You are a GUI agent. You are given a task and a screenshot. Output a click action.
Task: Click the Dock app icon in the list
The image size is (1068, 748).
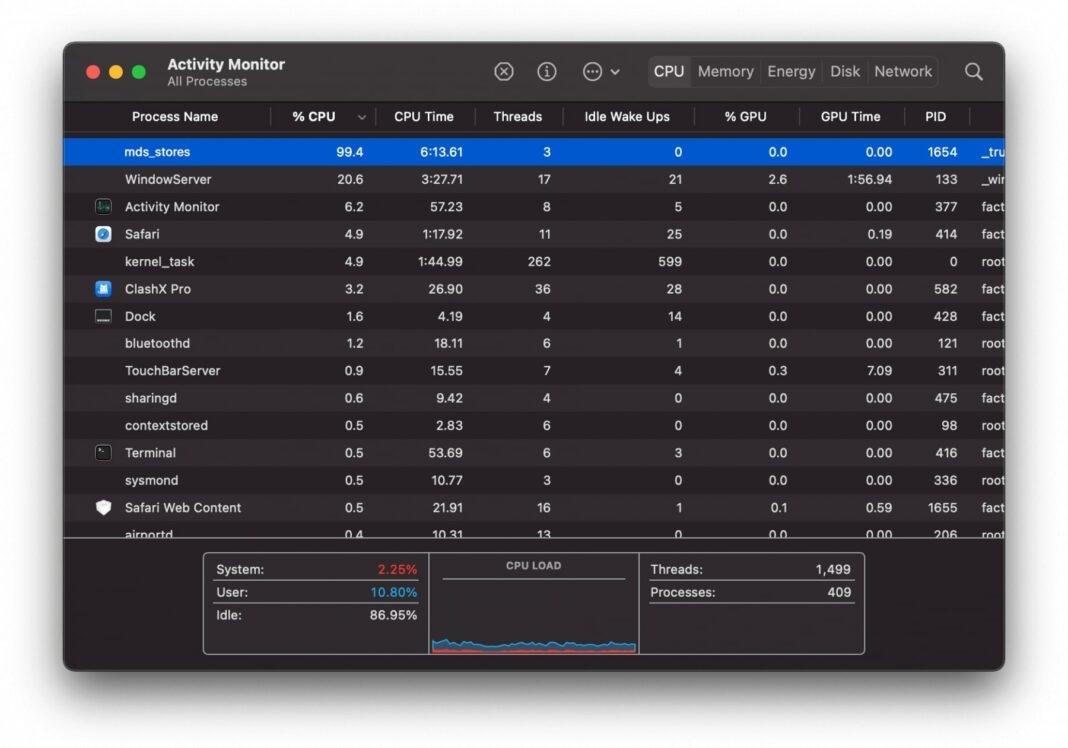[x=103, y=316]
